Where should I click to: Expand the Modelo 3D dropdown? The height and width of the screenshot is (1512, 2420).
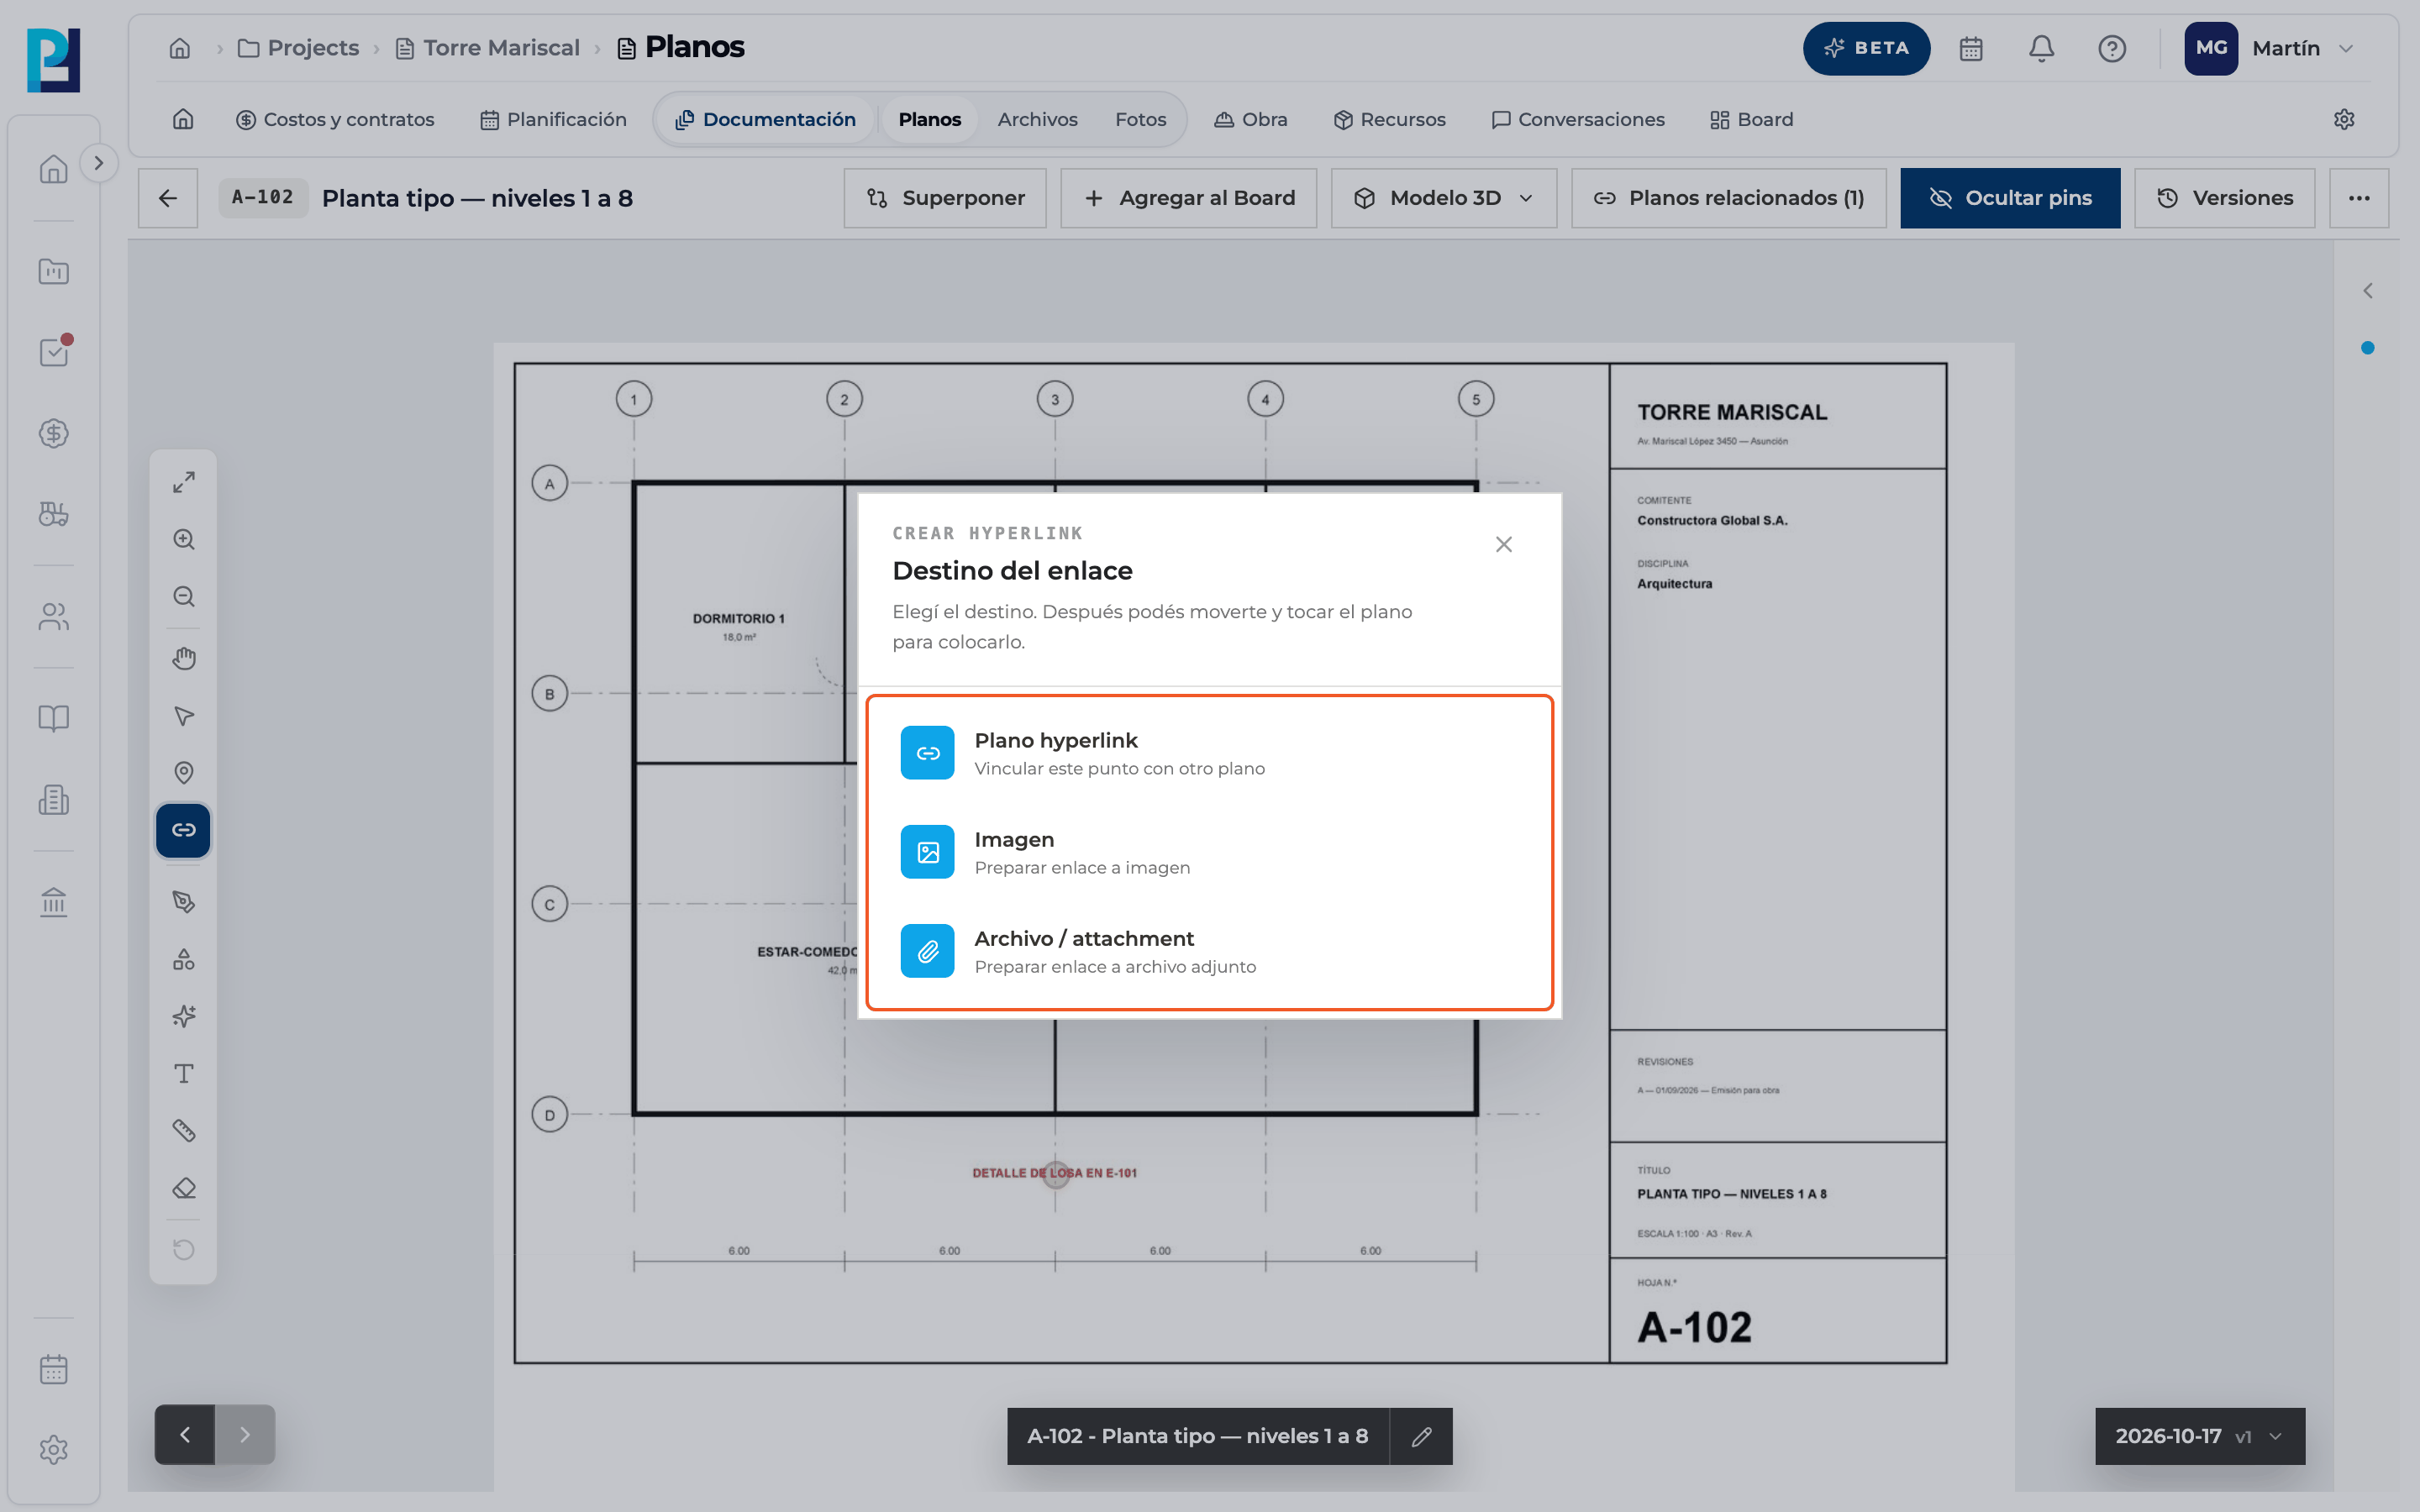click(x=1443, y=198)
